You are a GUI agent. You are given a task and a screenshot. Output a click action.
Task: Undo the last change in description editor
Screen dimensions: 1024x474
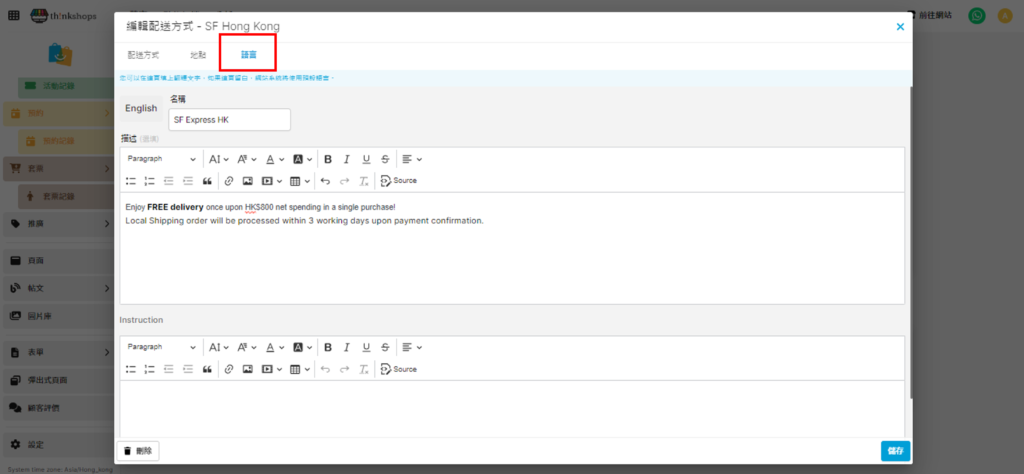pos(325,181)
